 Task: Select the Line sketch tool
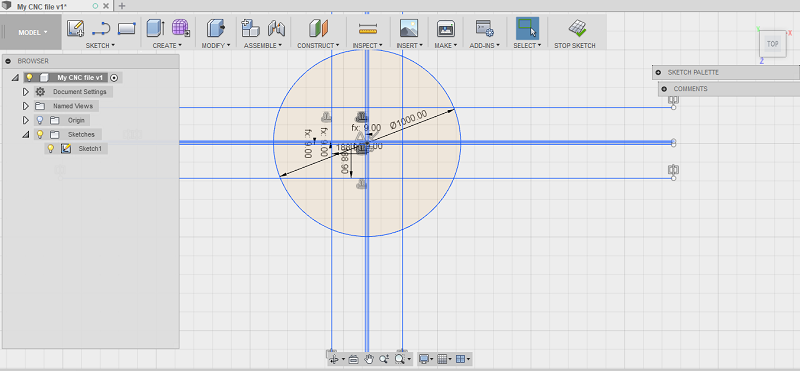[x=101, y=28]
